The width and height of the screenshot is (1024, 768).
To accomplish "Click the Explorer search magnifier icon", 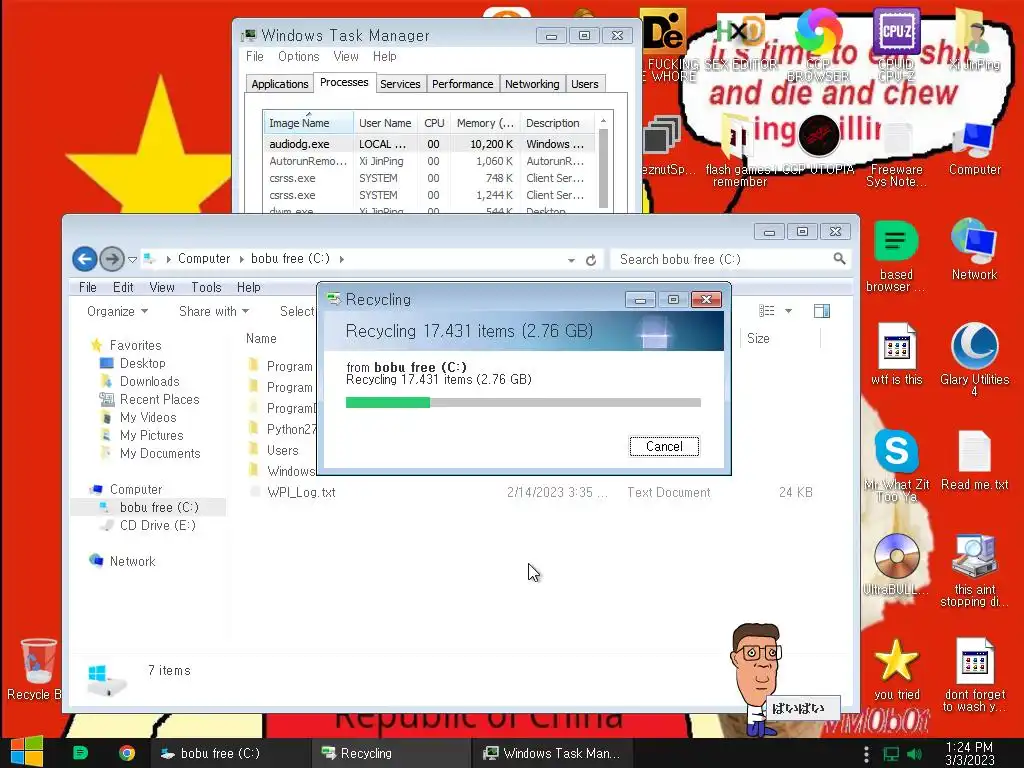I will (839, 259).
